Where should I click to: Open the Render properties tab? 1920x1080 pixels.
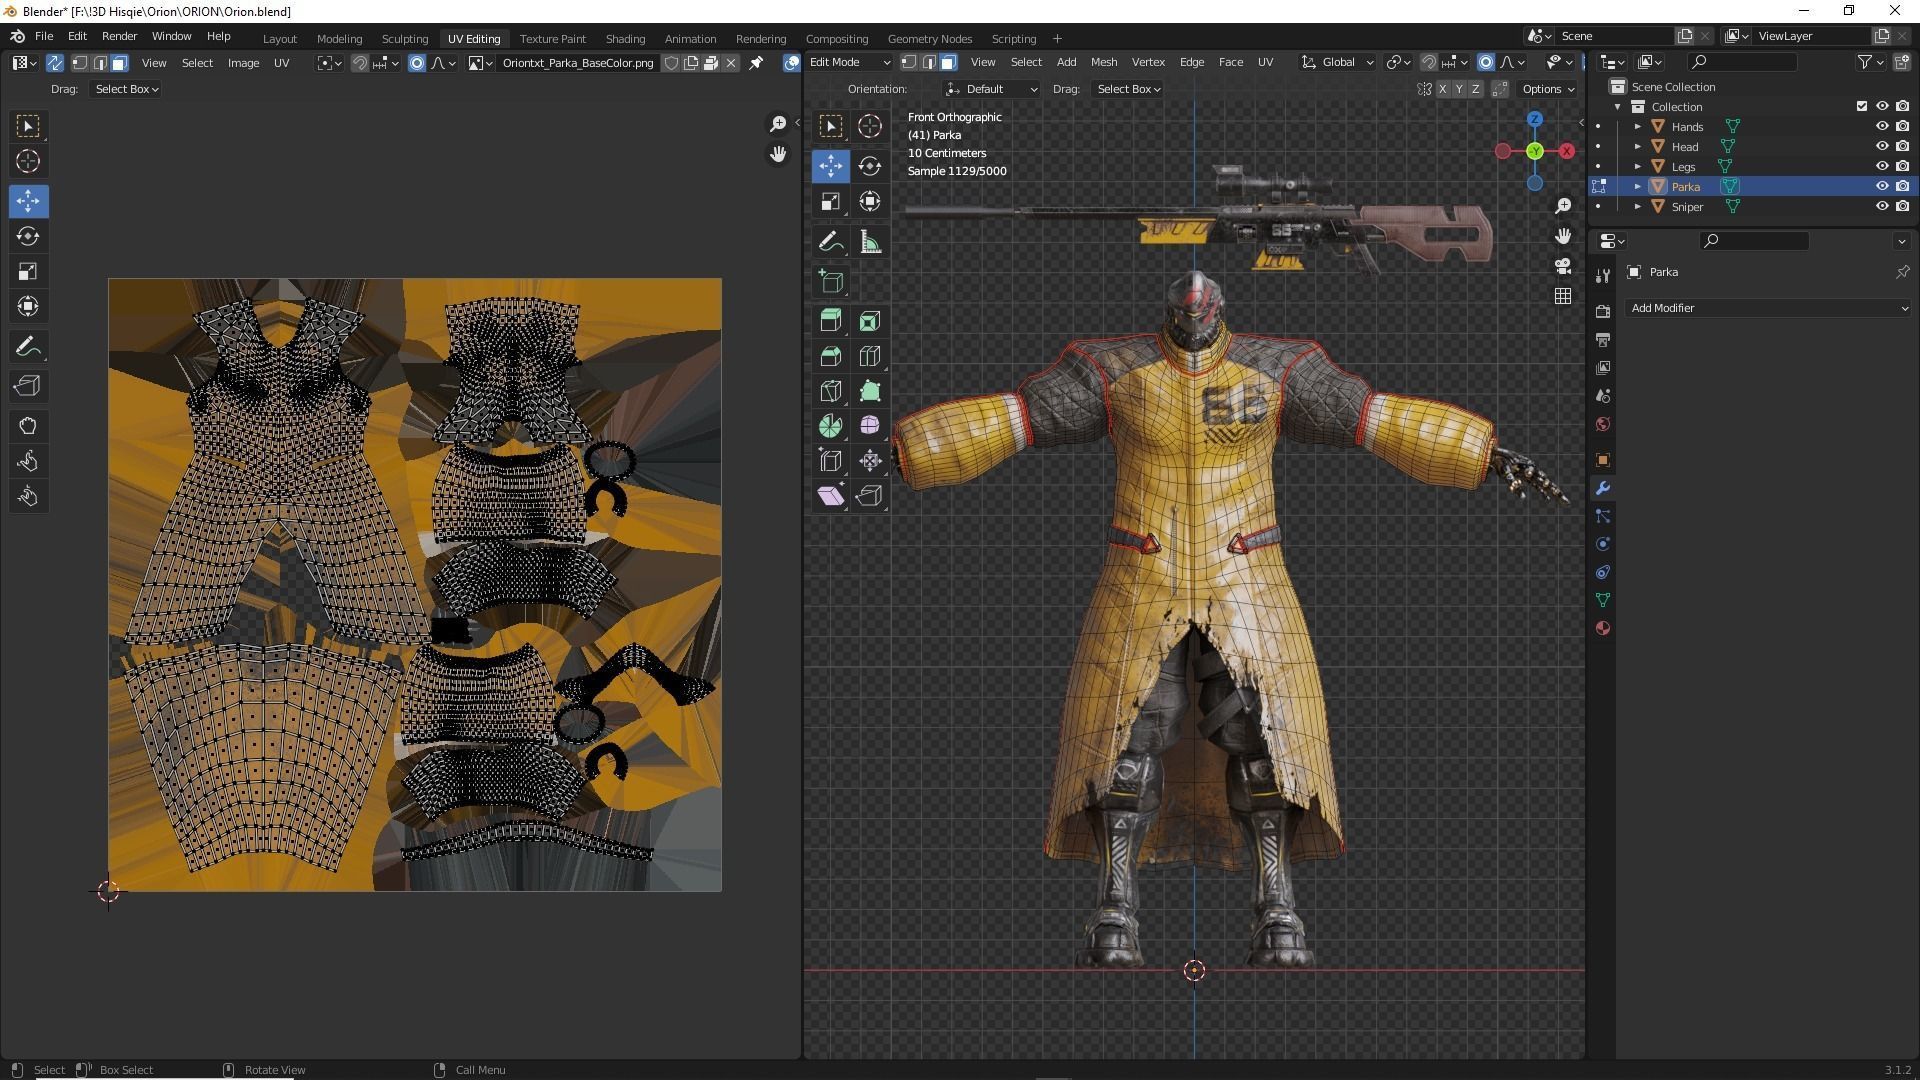pos(1603,312)
